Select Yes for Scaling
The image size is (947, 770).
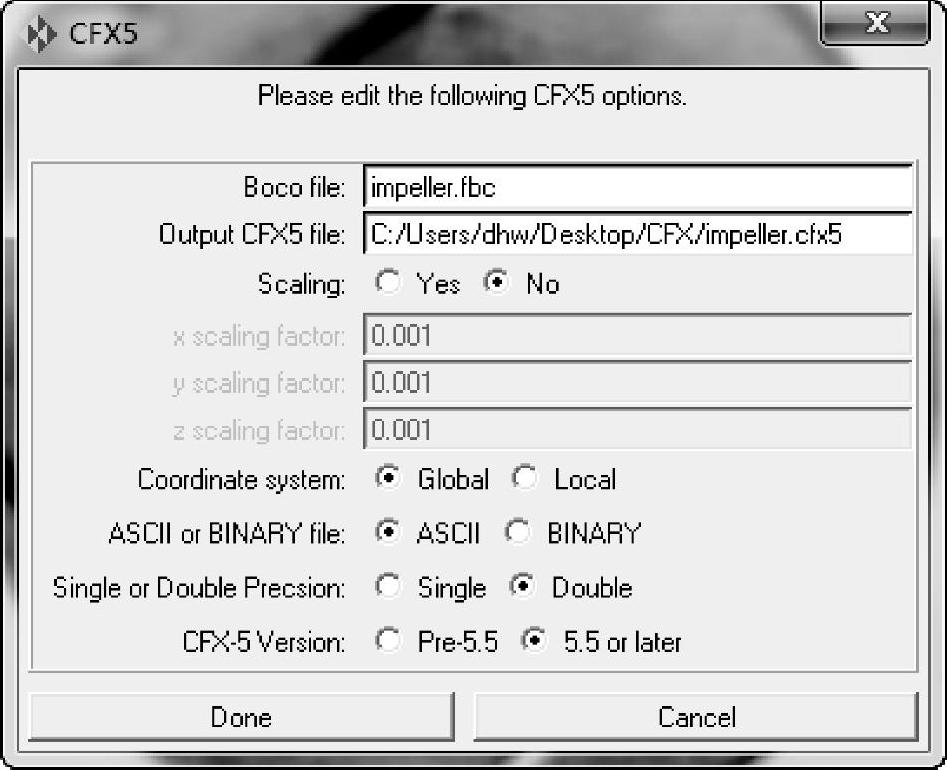tap(388, 282)
